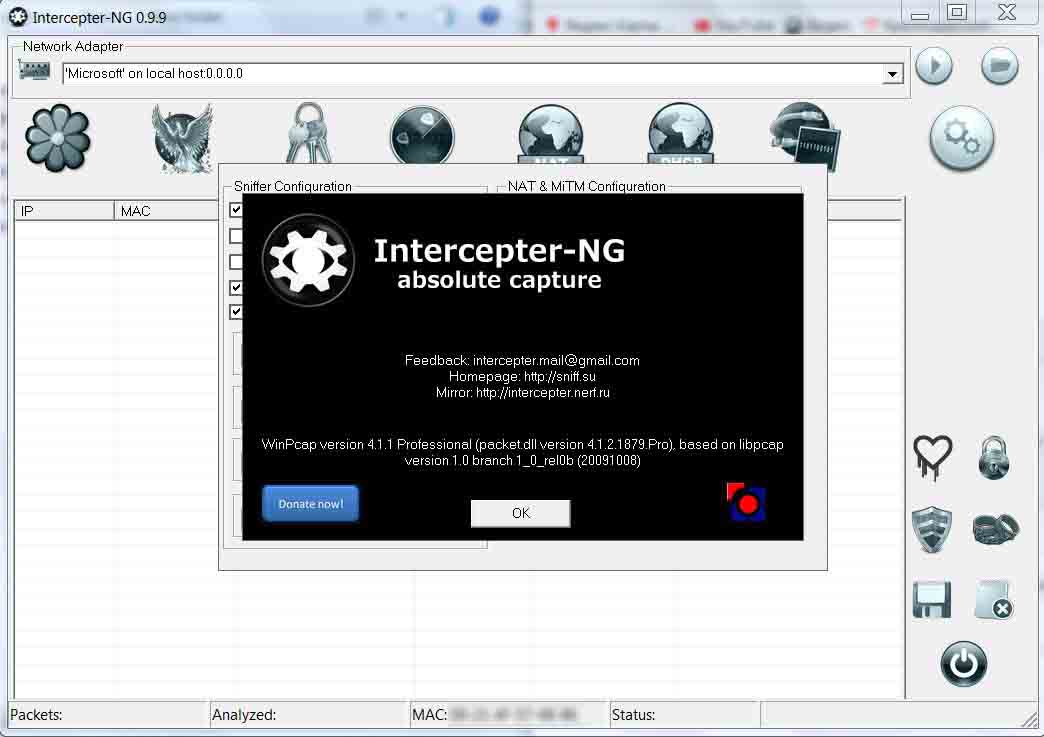Click the IP column header
This screenshot has width=1044, height=737.
click(x=65, y=211)
